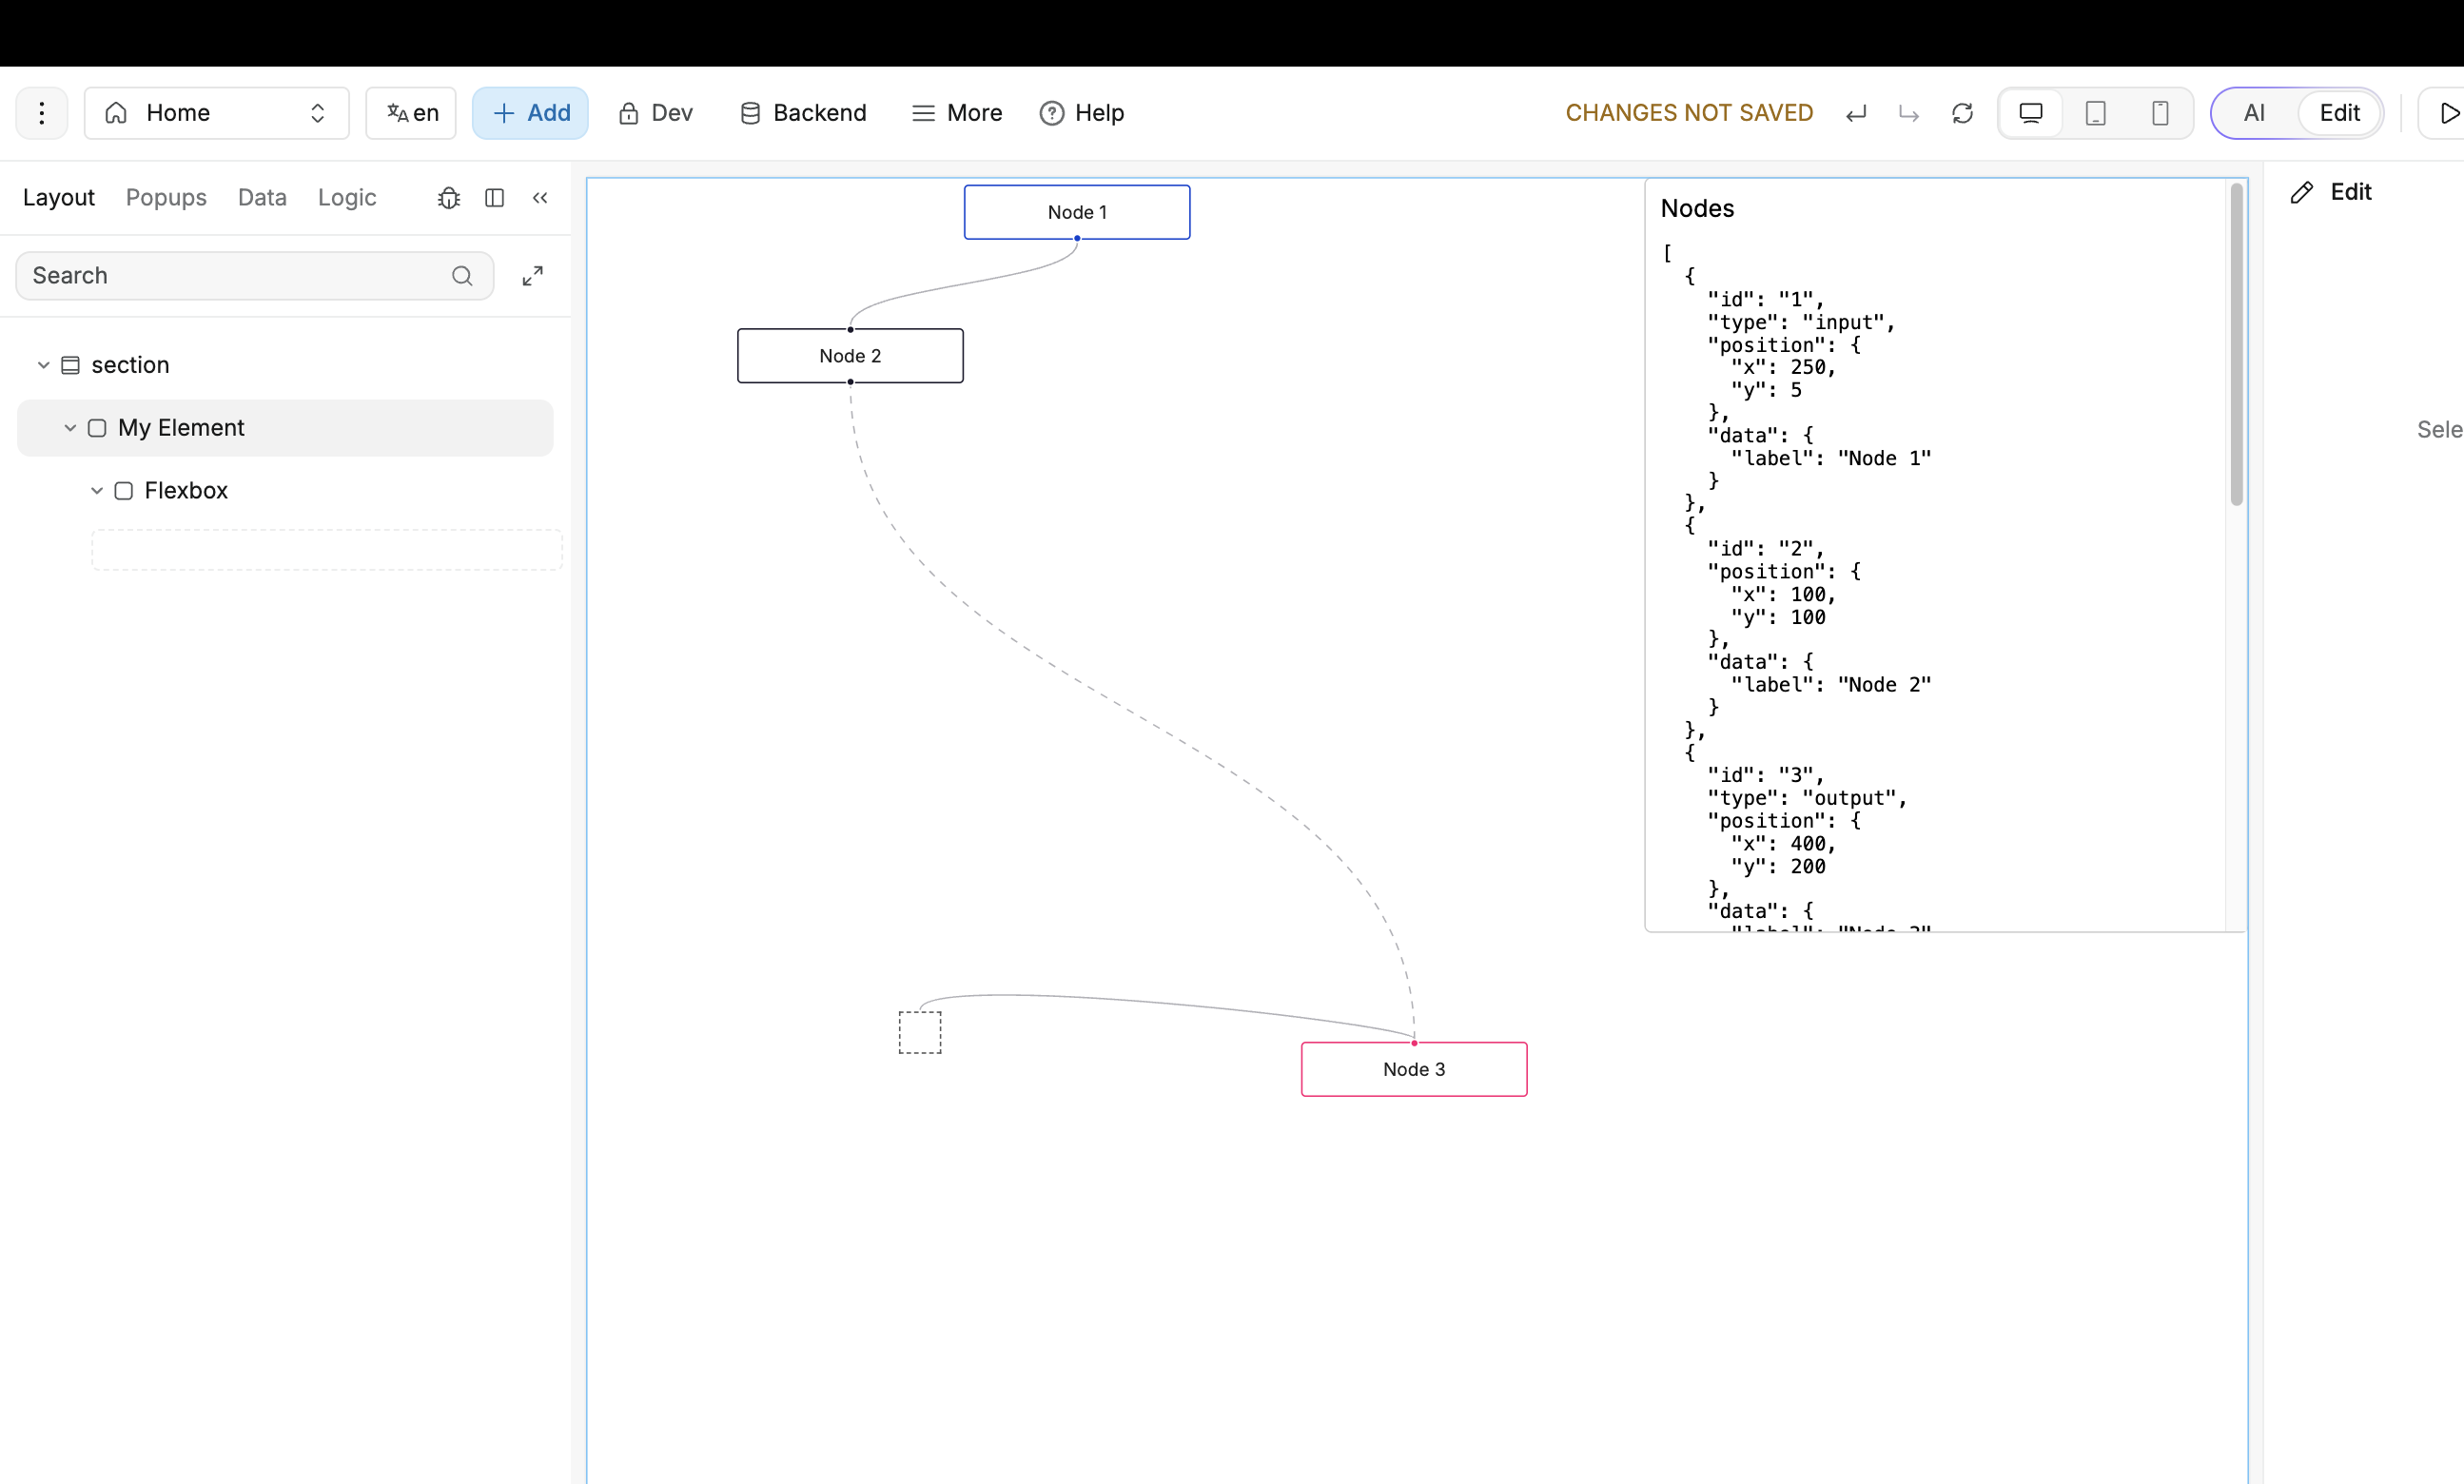This screenshot has height=1484, width=2464.
Task: Open the Logic tab
Action: click(346, 198)
